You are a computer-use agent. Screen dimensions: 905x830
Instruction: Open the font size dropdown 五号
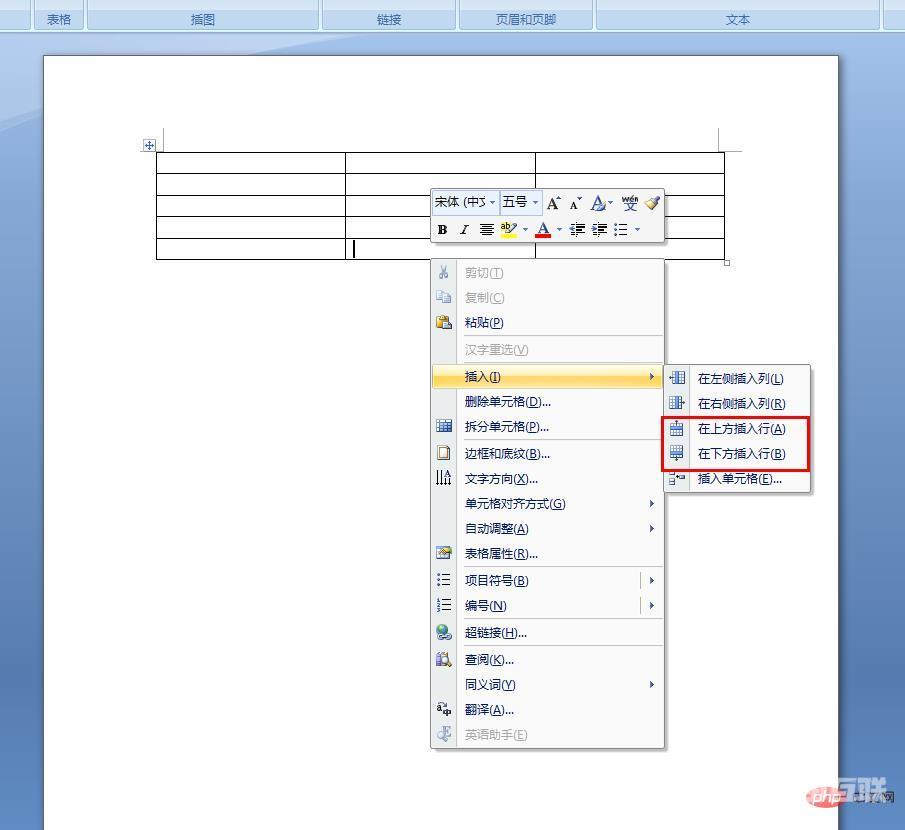point(520,203)
